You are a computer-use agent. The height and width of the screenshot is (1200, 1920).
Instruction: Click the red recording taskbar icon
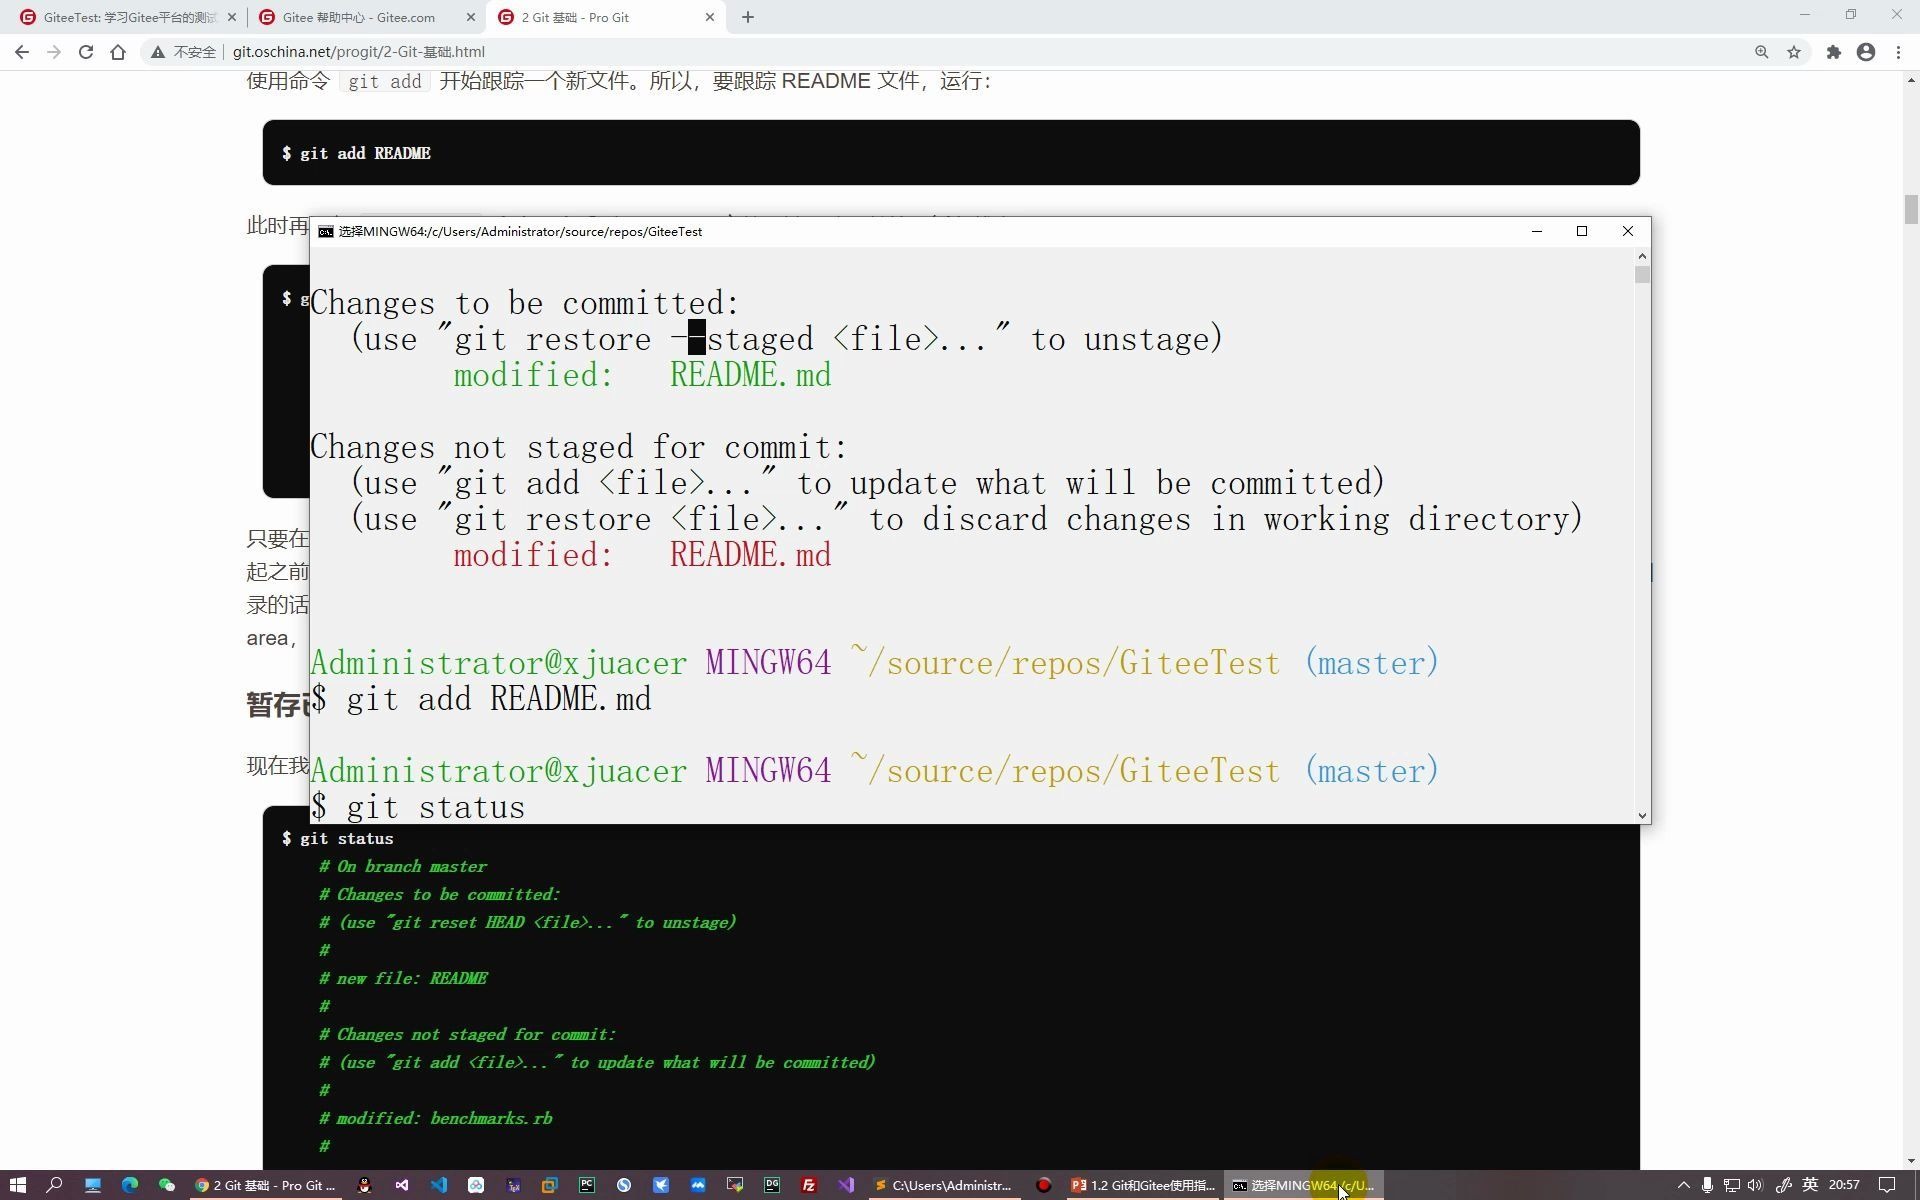pos(1043,1185)
